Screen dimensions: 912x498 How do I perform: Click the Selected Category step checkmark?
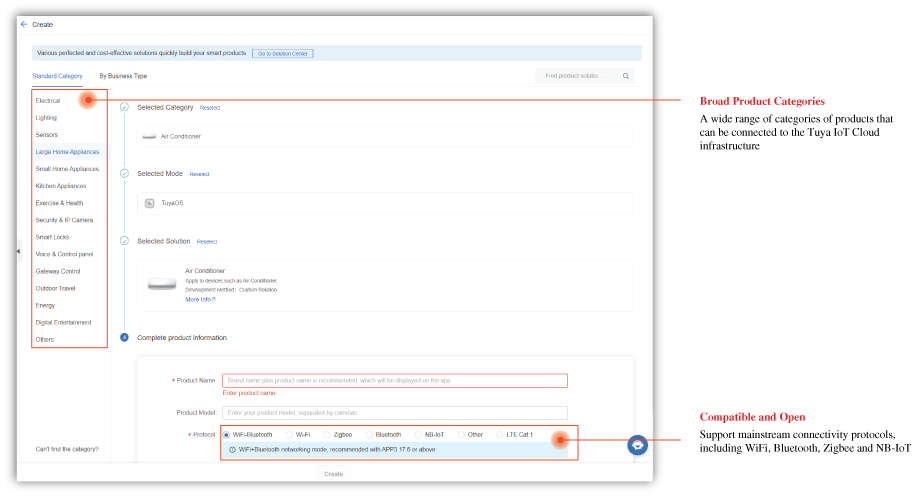pyautogui.click(x=124, y=107)
